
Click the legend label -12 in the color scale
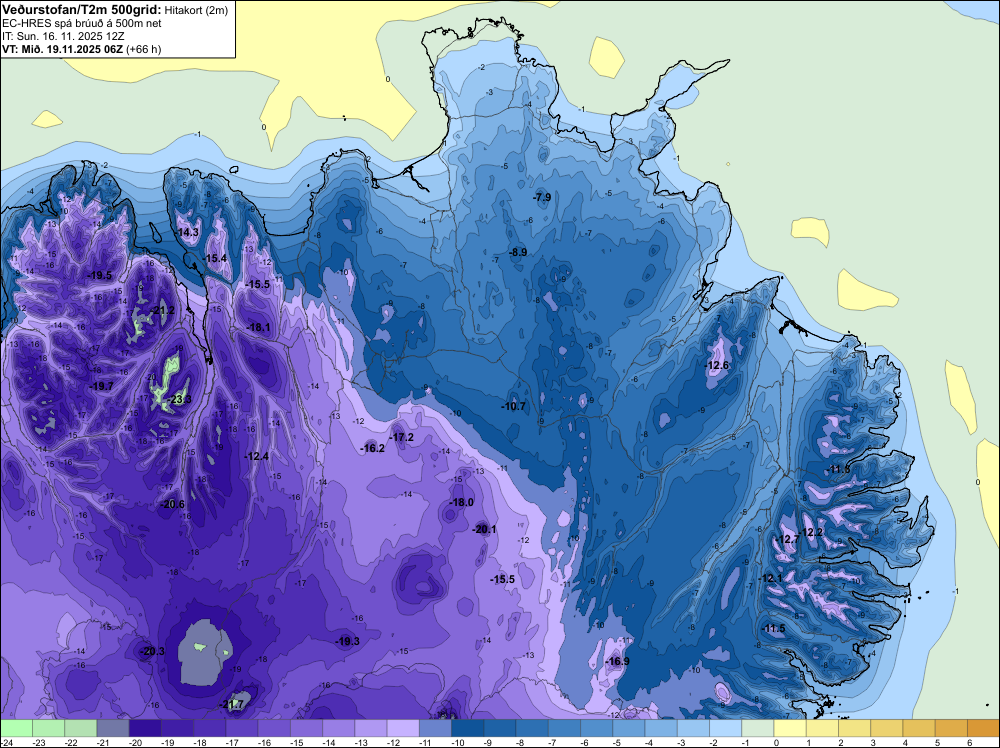click(x=393, y=743)
